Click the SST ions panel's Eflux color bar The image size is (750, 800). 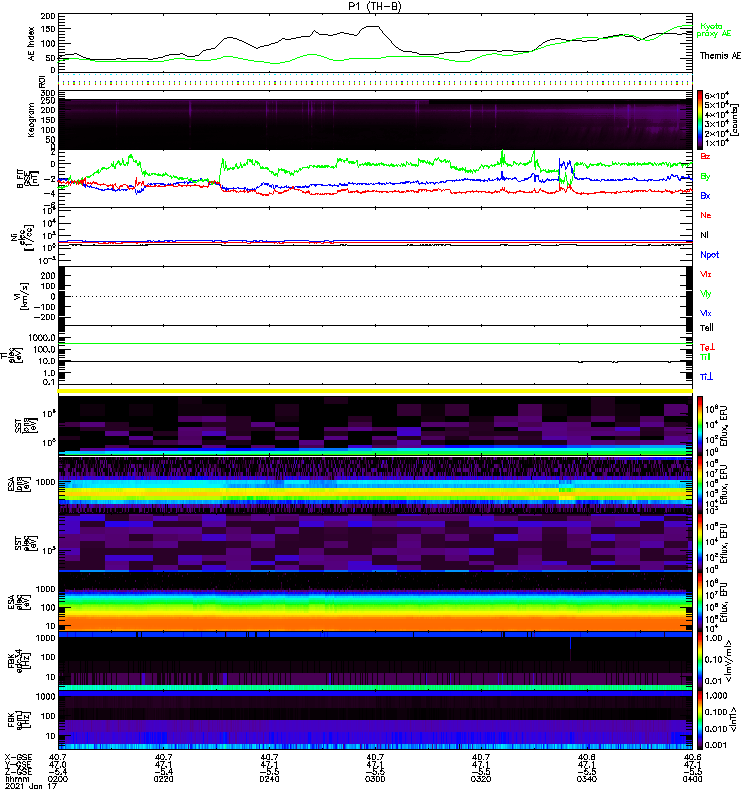(700, 426)
